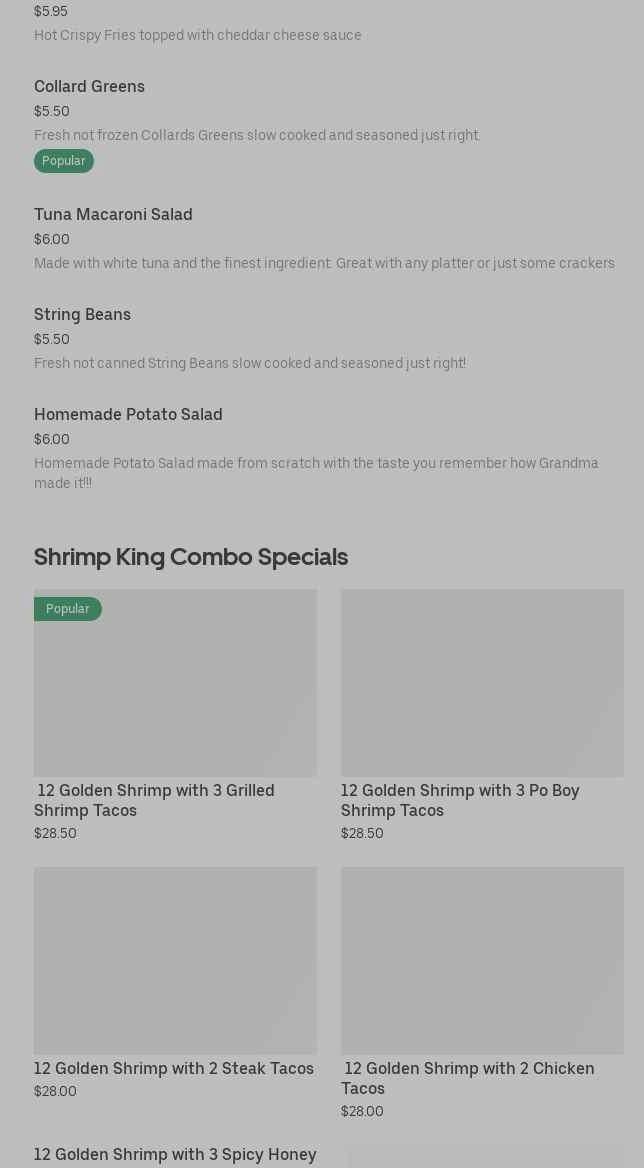Choose the String Beans side
This screenshot has height=1168, width=644.
(x=82, y=315)
